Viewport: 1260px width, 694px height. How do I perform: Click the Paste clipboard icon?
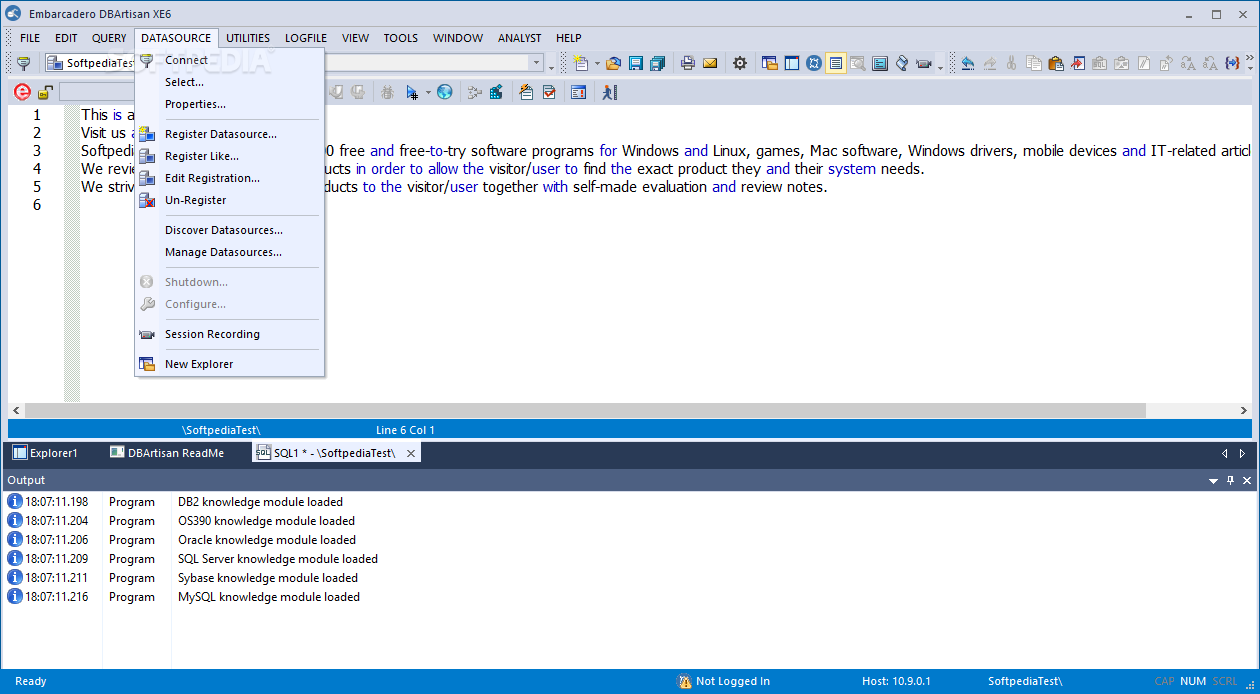1056,63
